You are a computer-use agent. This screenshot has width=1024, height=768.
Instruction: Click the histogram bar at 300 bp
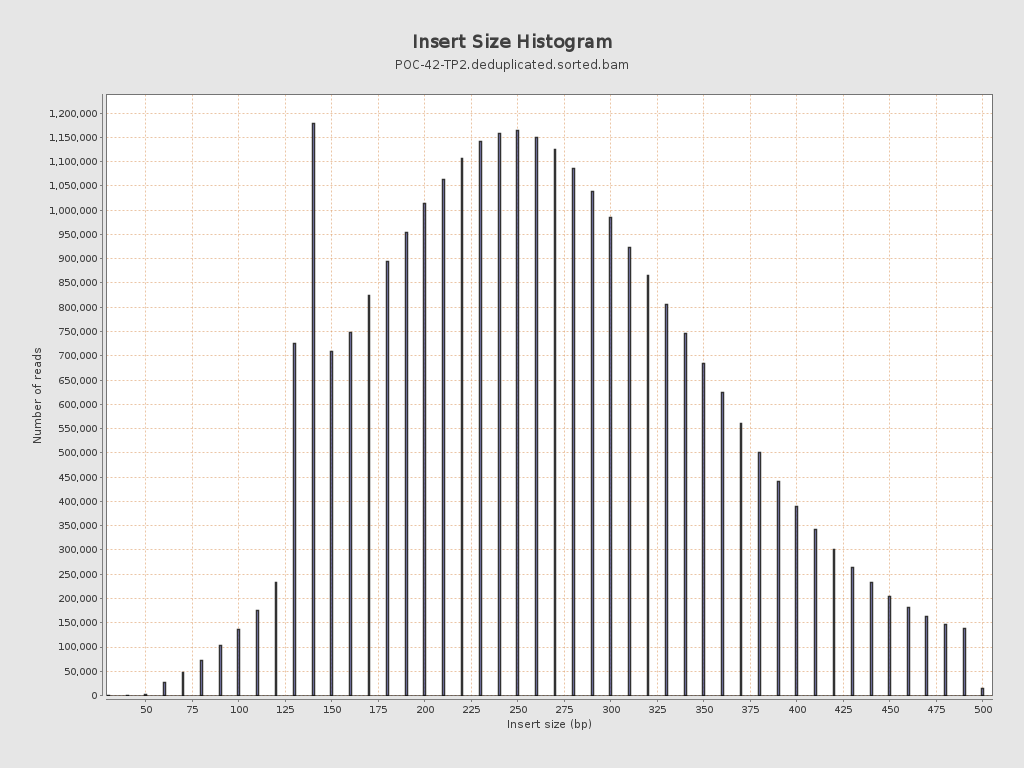pos(611,456)
